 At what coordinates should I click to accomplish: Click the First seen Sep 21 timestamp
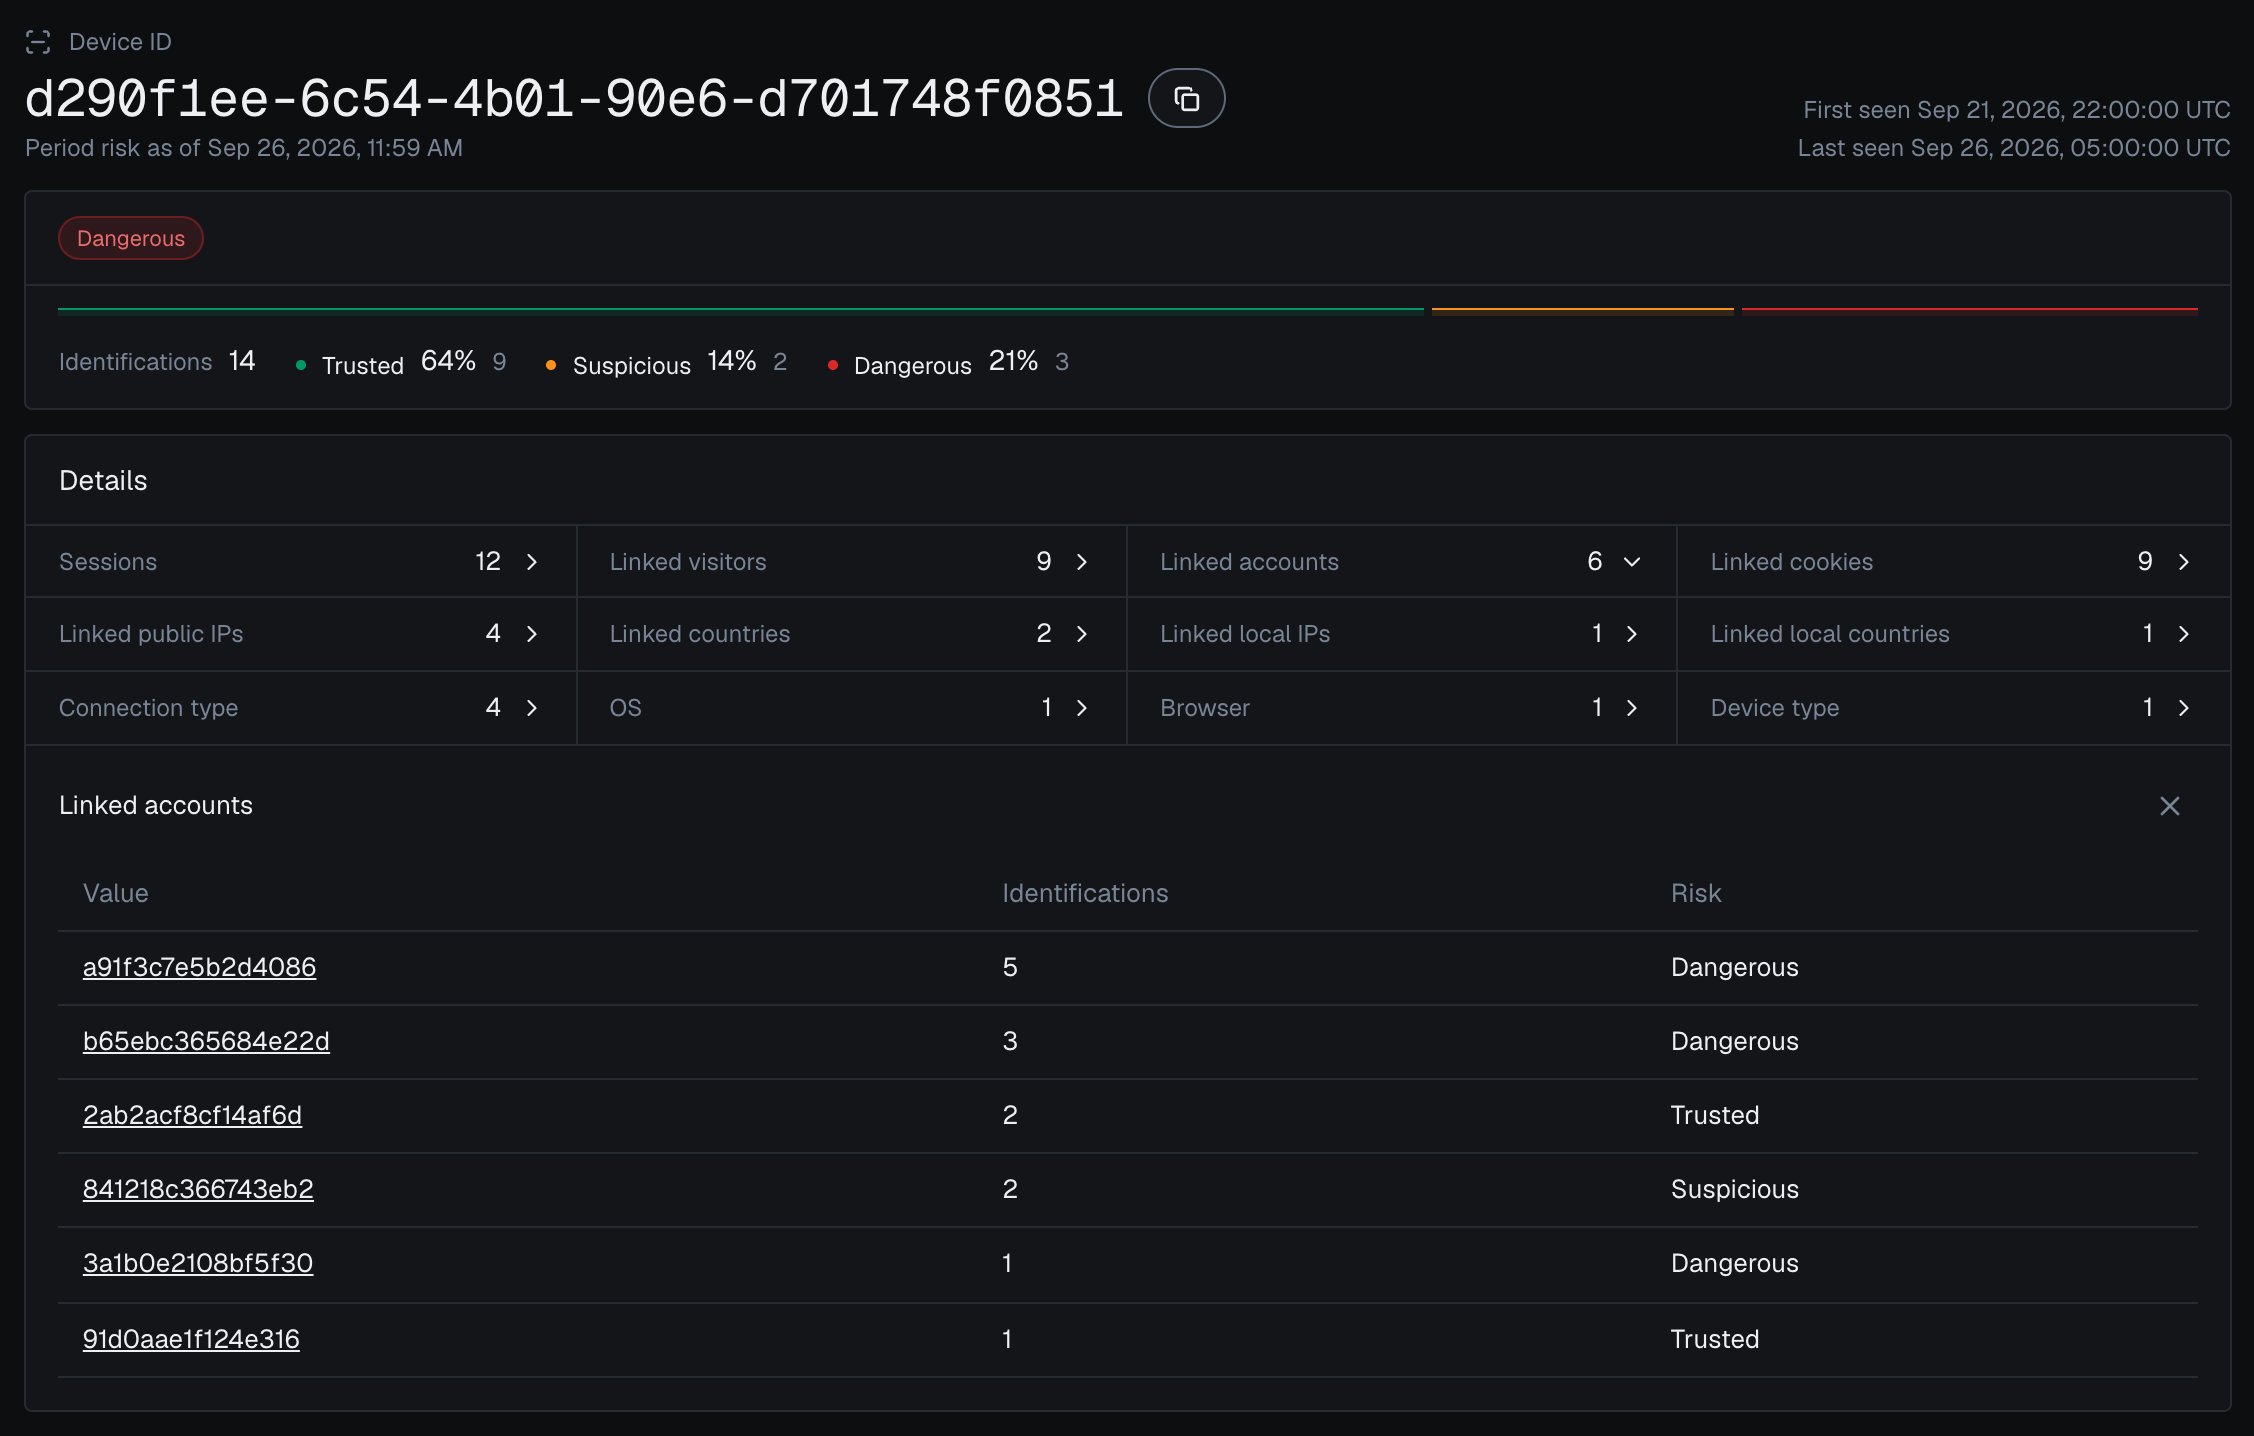point(2016,109)
